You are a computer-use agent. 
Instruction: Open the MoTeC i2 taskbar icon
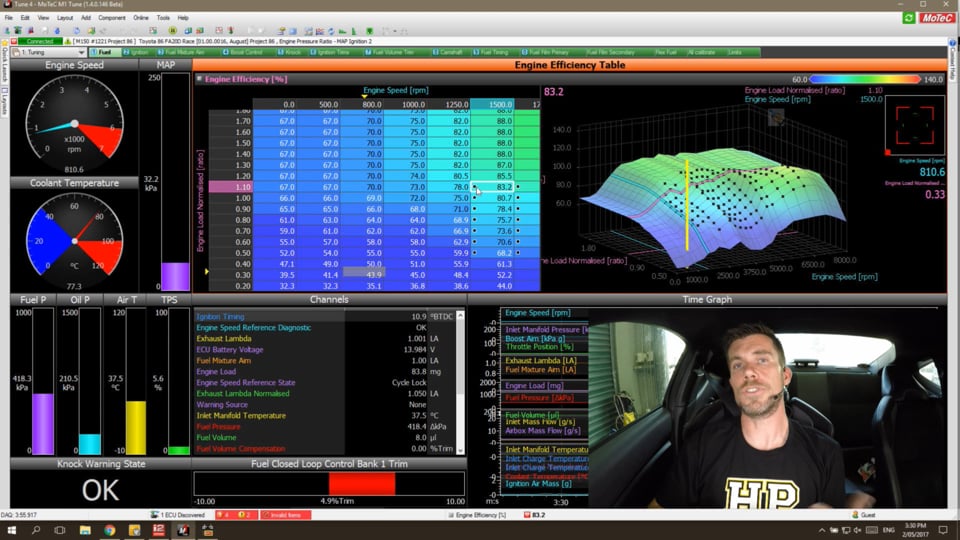tap(159, 530)
